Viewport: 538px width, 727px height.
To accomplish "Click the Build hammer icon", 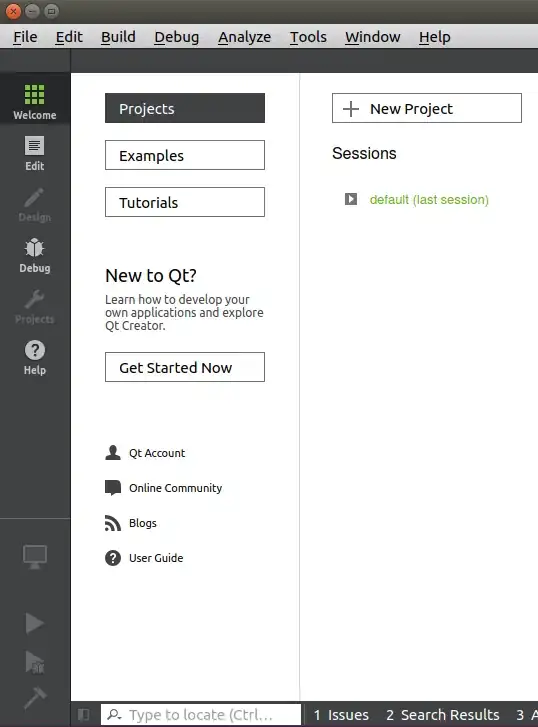I will click(x=35, y=698).
